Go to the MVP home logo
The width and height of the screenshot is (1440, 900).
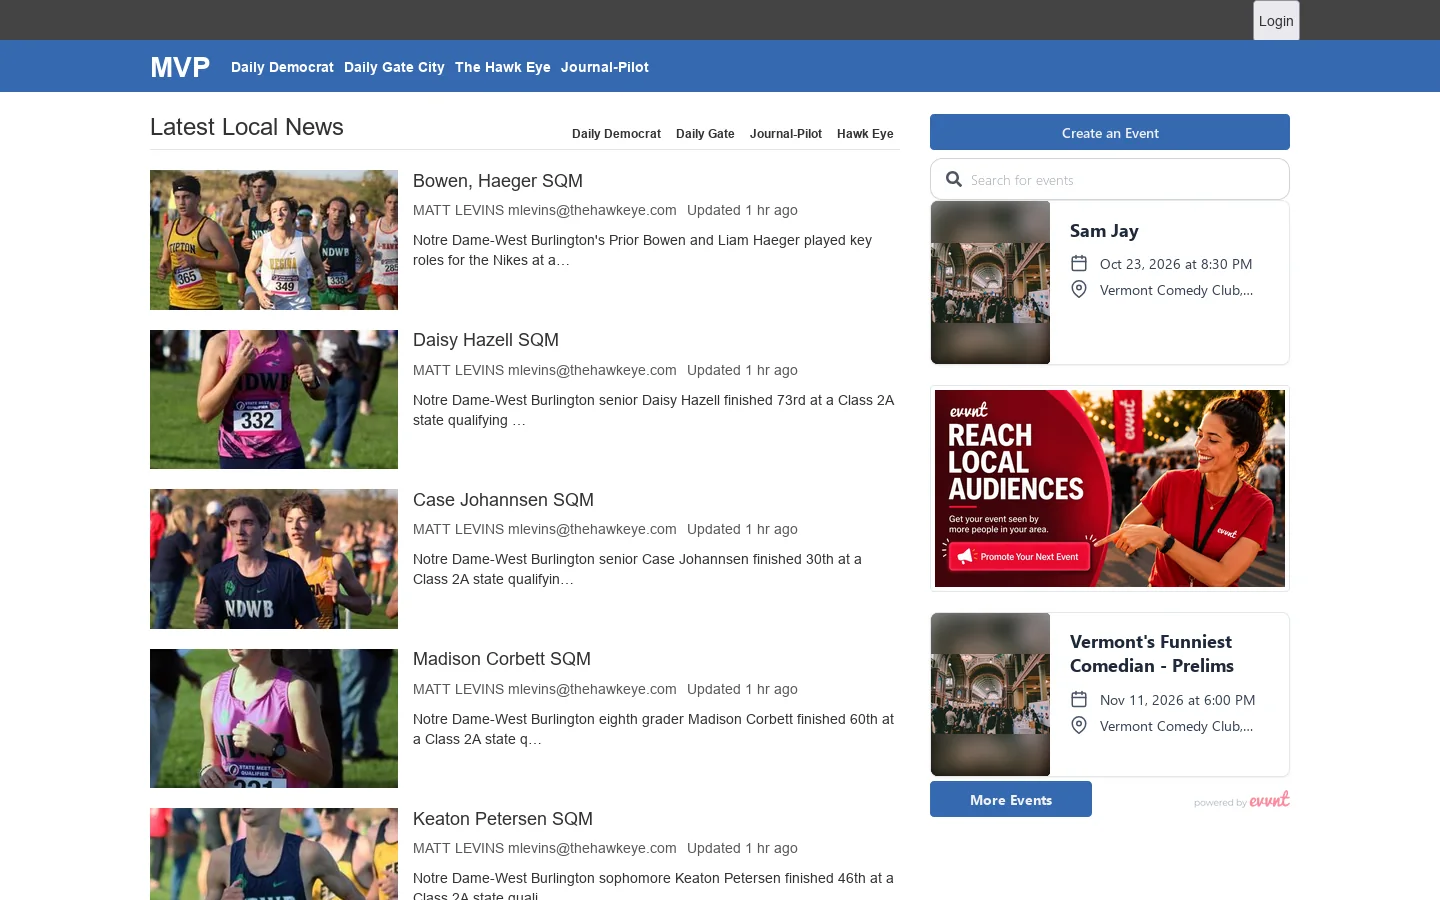pyautogui.click(x=180, y=67)
